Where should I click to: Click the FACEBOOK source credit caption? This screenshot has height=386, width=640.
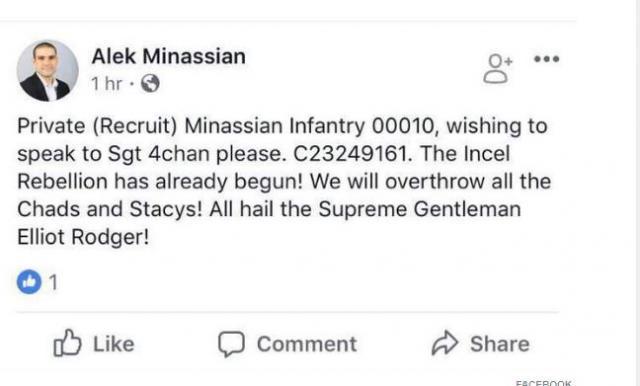(x=544, y=383)
